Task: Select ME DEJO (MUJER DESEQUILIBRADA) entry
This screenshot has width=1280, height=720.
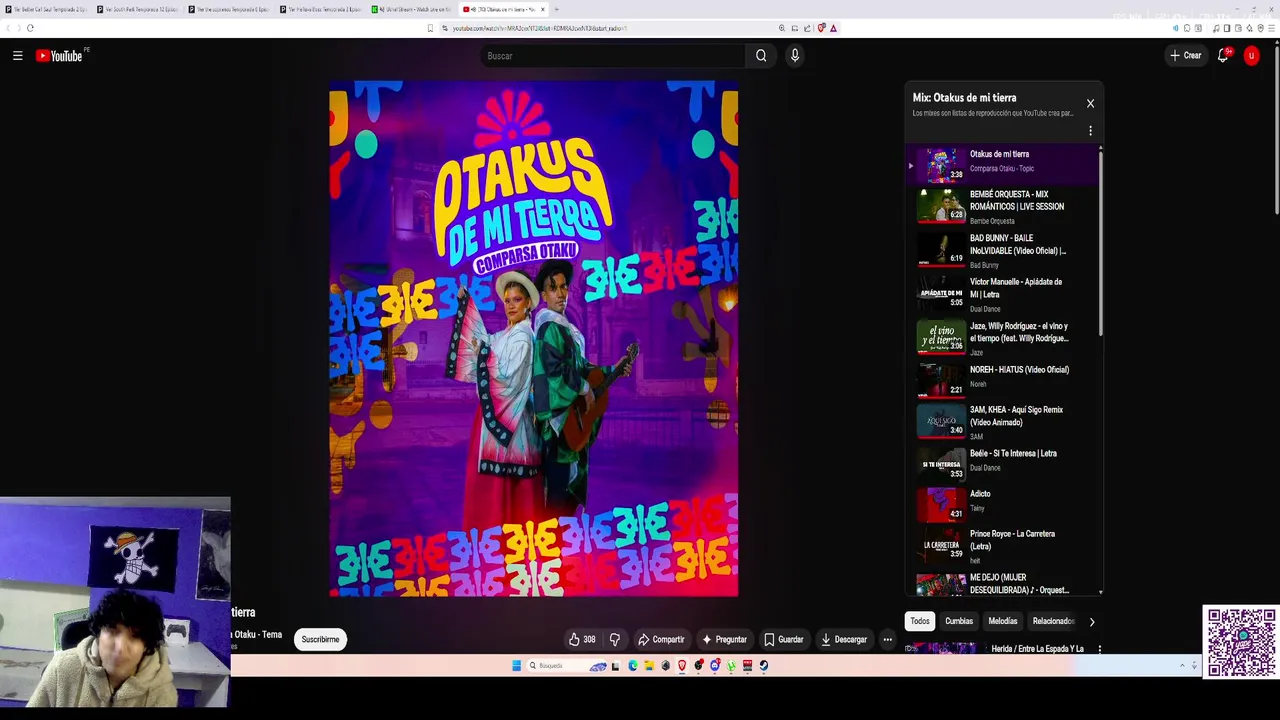Action: [x=1004, y=584]
